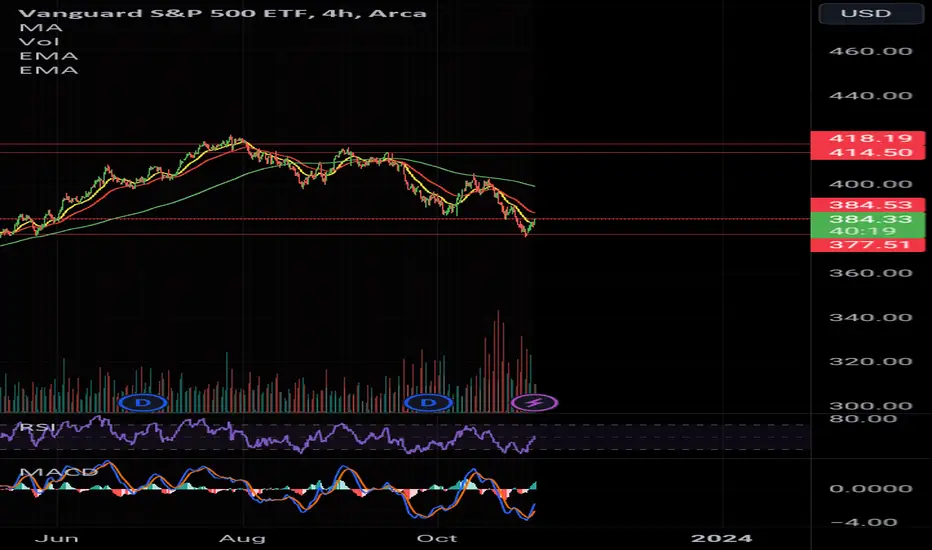Click the 2024 time axis label

point(722,538)
